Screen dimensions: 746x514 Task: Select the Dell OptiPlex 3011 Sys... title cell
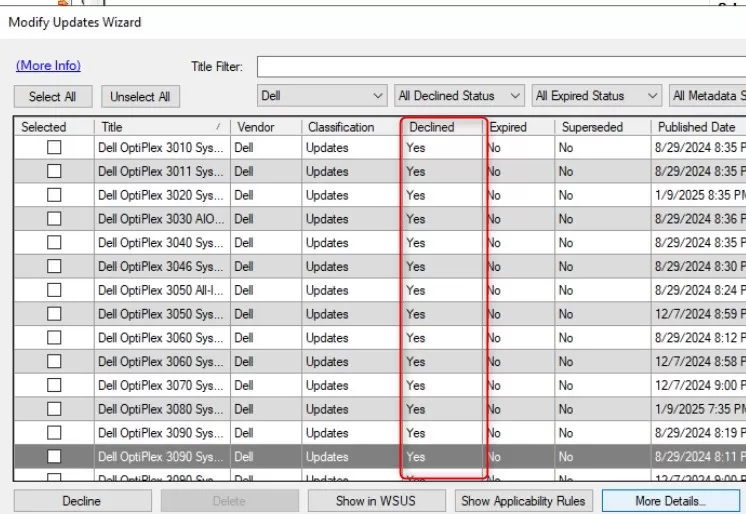point(162,171)
